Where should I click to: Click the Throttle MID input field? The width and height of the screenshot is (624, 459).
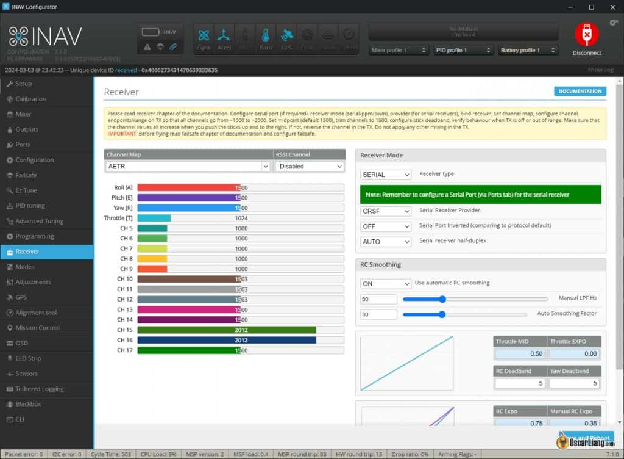(x=520, y=354)
